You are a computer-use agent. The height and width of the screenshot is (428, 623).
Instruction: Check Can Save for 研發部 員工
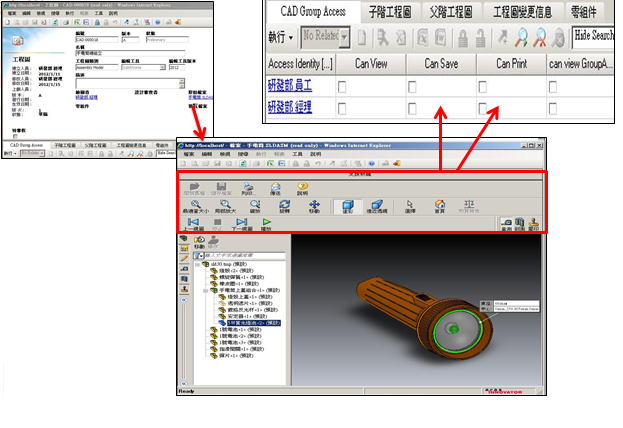[x=412, y=87]
